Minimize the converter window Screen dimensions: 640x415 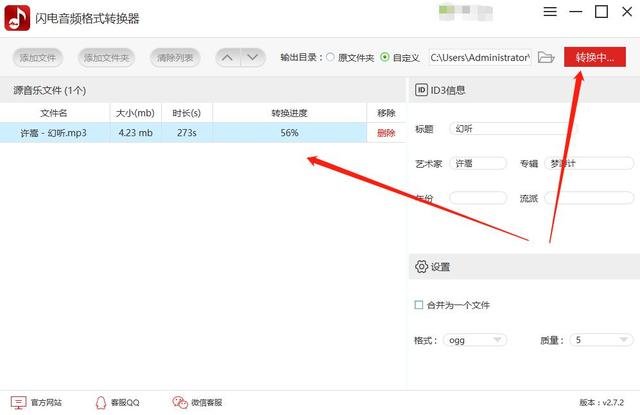576,11
